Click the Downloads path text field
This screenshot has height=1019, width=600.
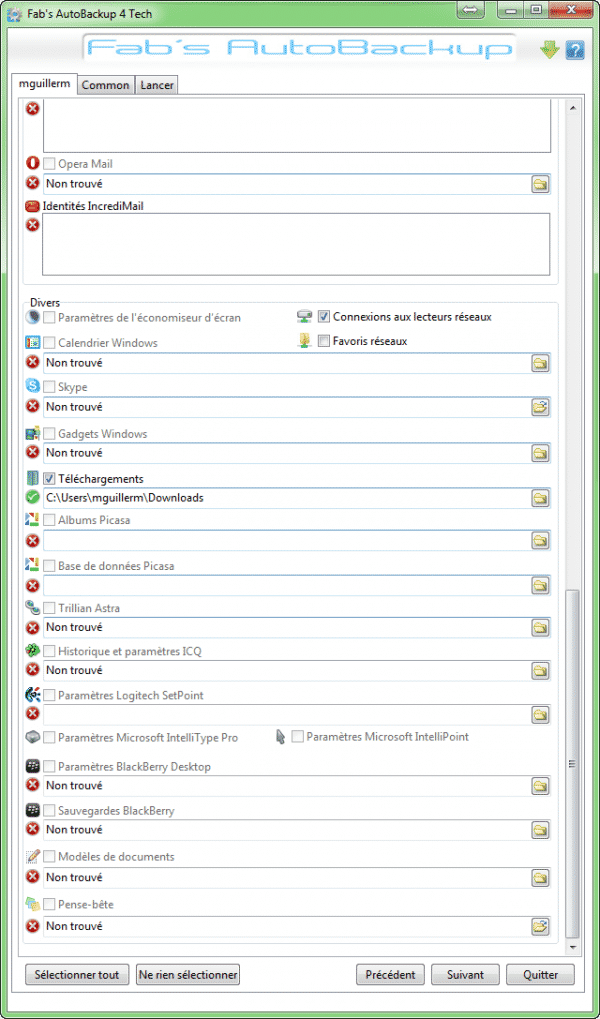point(287,498)
